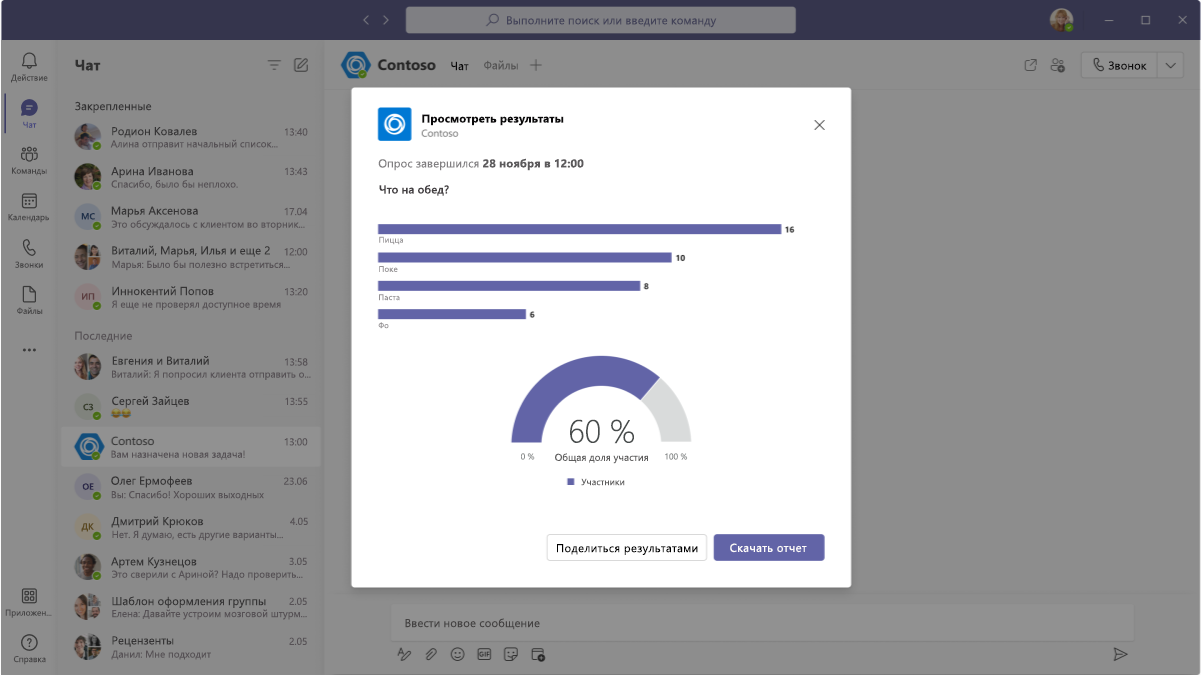Click Поделиться результатами button
The image size is (1201, 675).
(x=627, y=548)
